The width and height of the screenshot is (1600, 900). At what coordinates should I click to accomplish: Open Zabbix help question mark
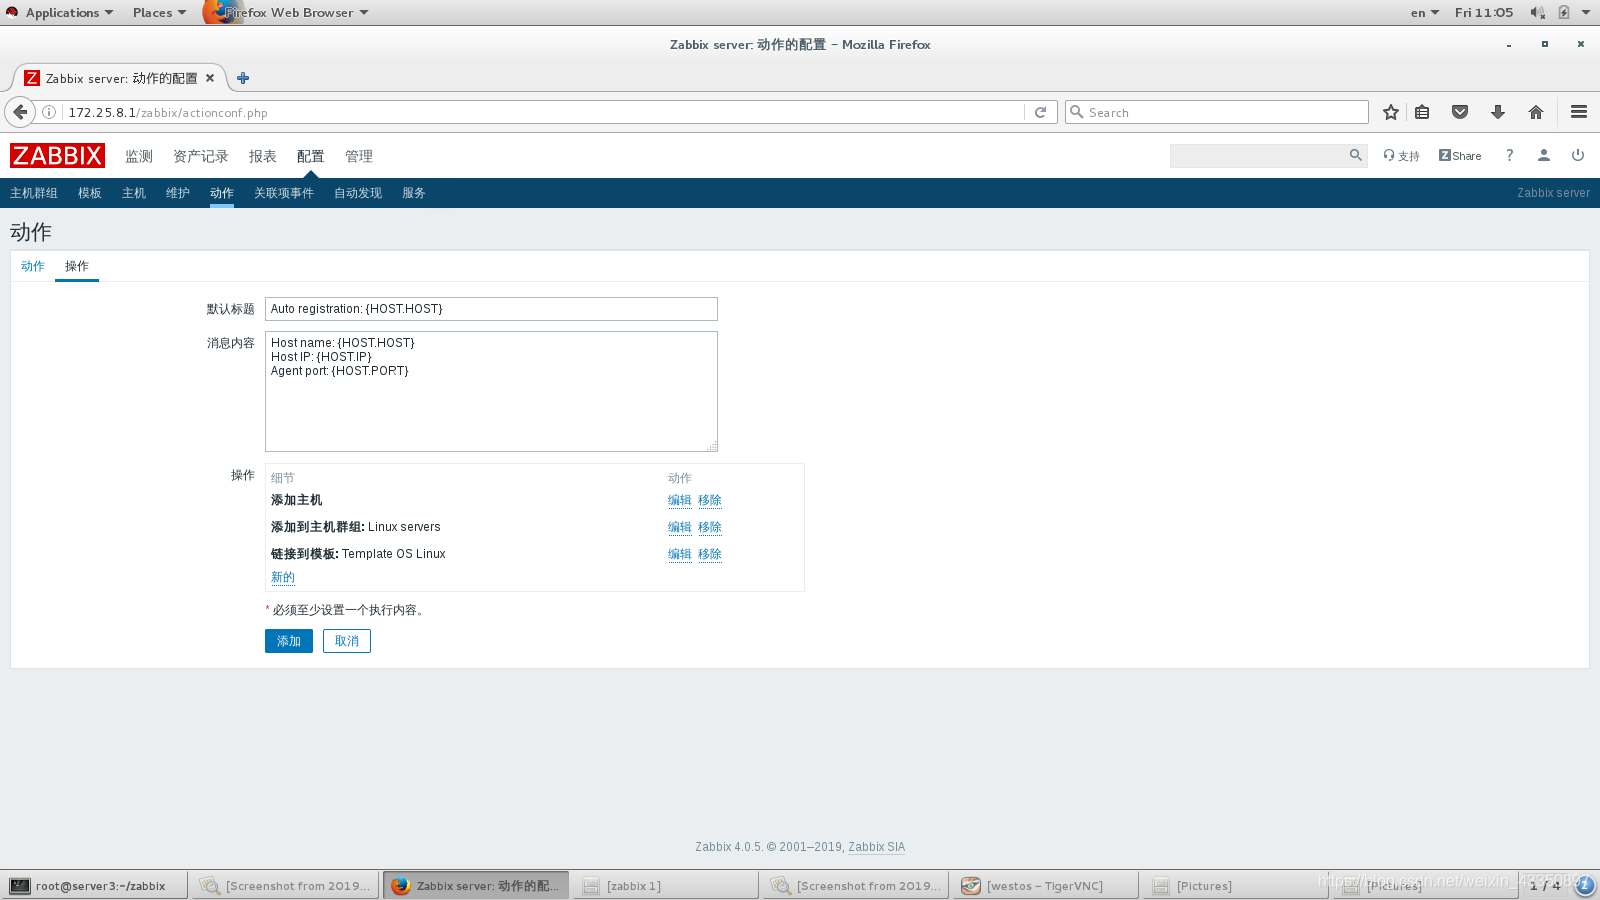point(1510,155)
